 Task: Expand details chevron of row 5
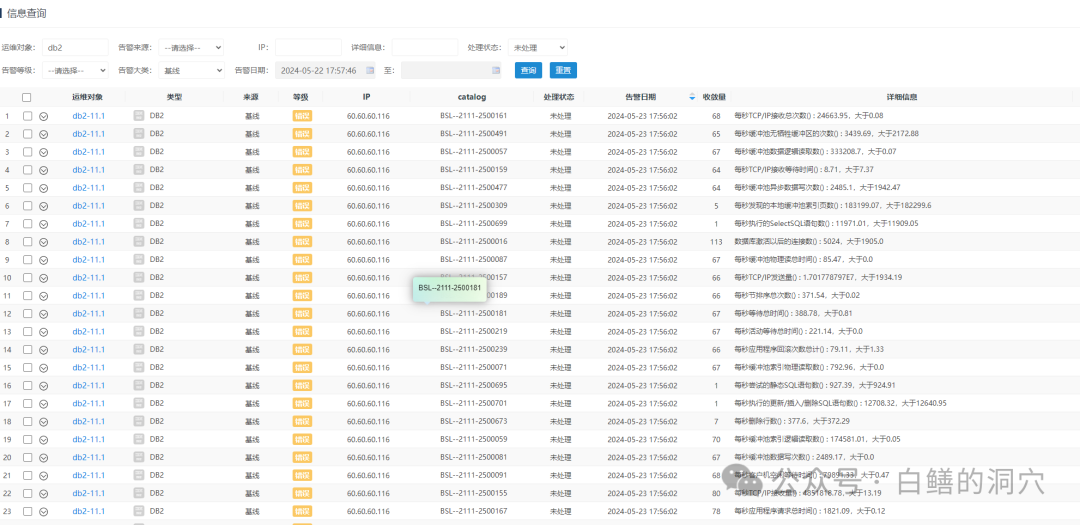pyautogui.click(x=43, y=188)
